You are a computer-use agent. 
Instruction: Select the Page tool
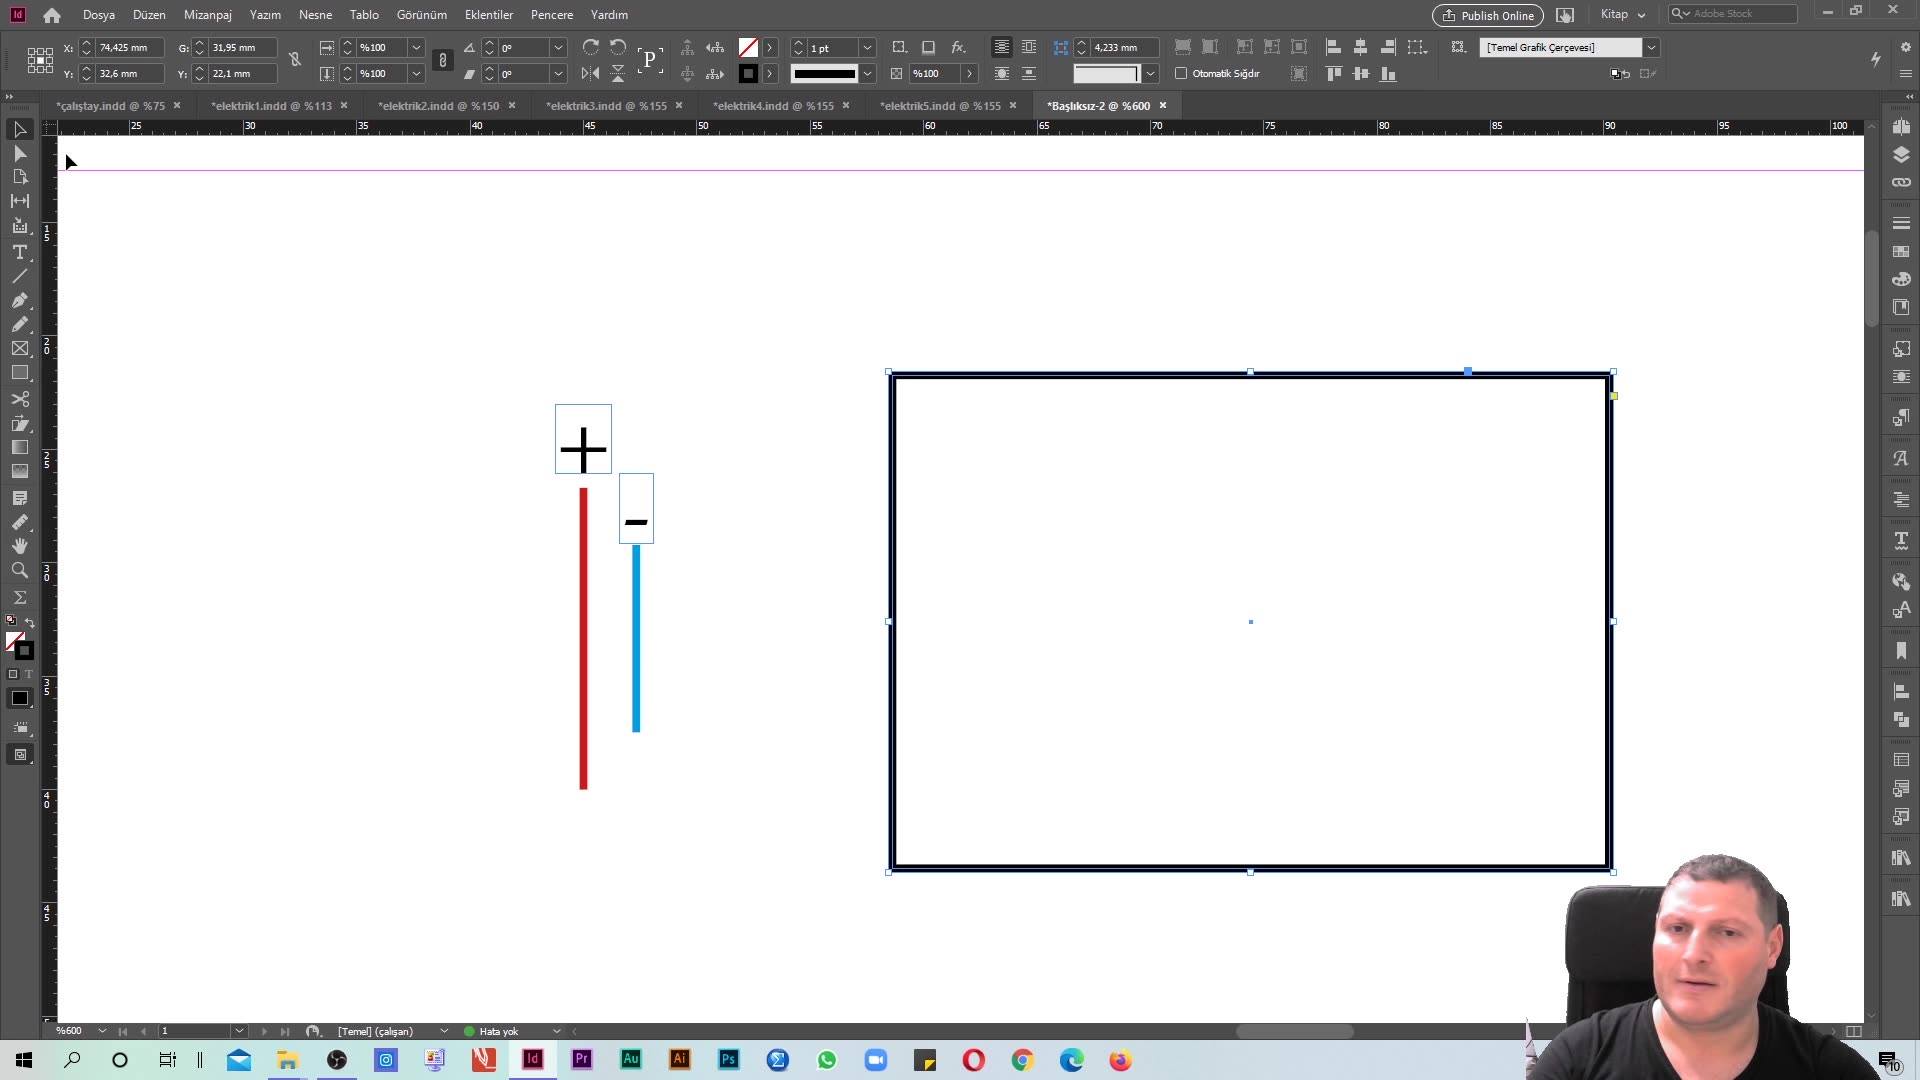tap(19, 177)
